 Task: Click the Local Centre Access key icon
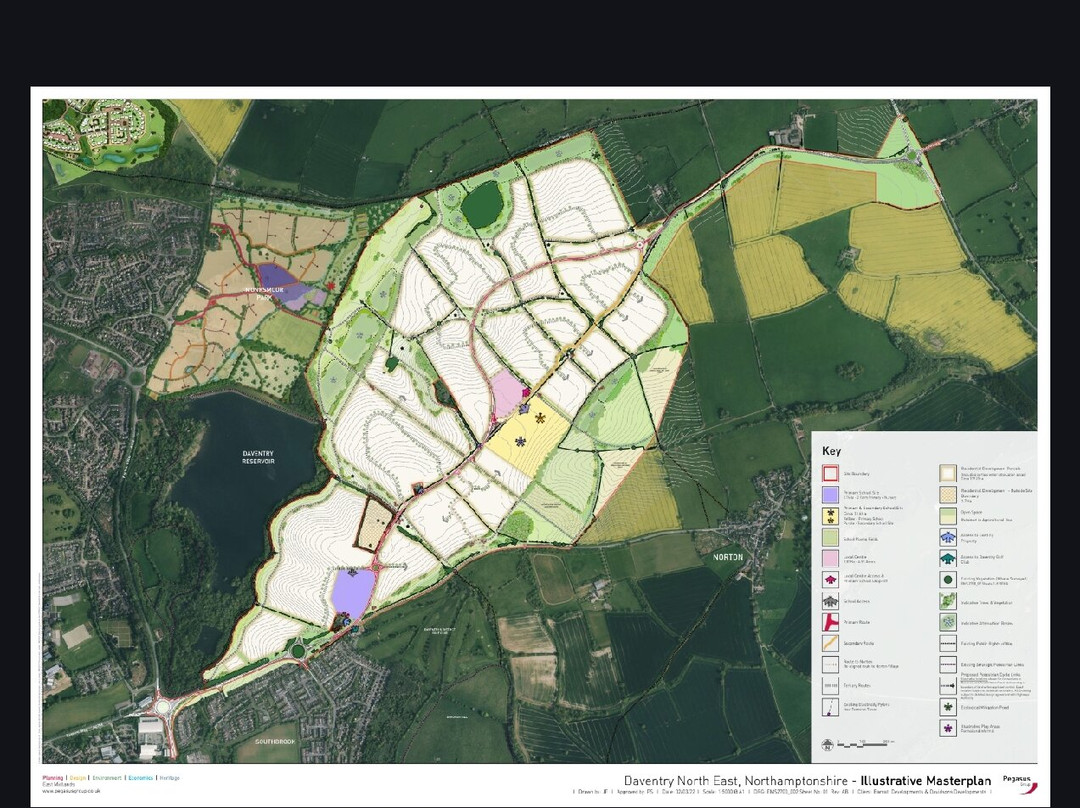[x=830, y=578]
